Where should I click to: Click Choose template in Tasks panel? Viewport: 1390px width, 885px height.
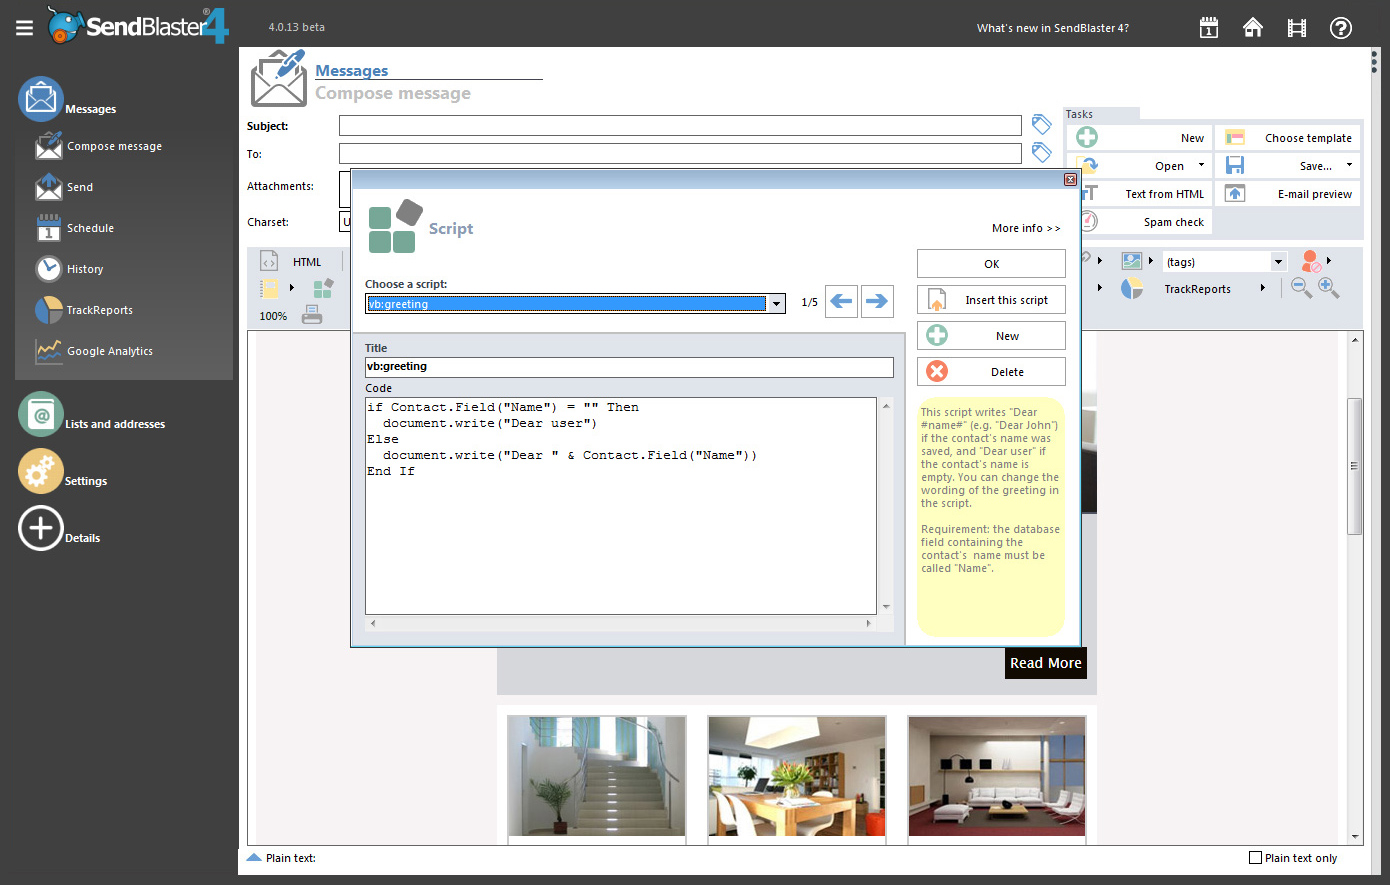coord(1288,138)
